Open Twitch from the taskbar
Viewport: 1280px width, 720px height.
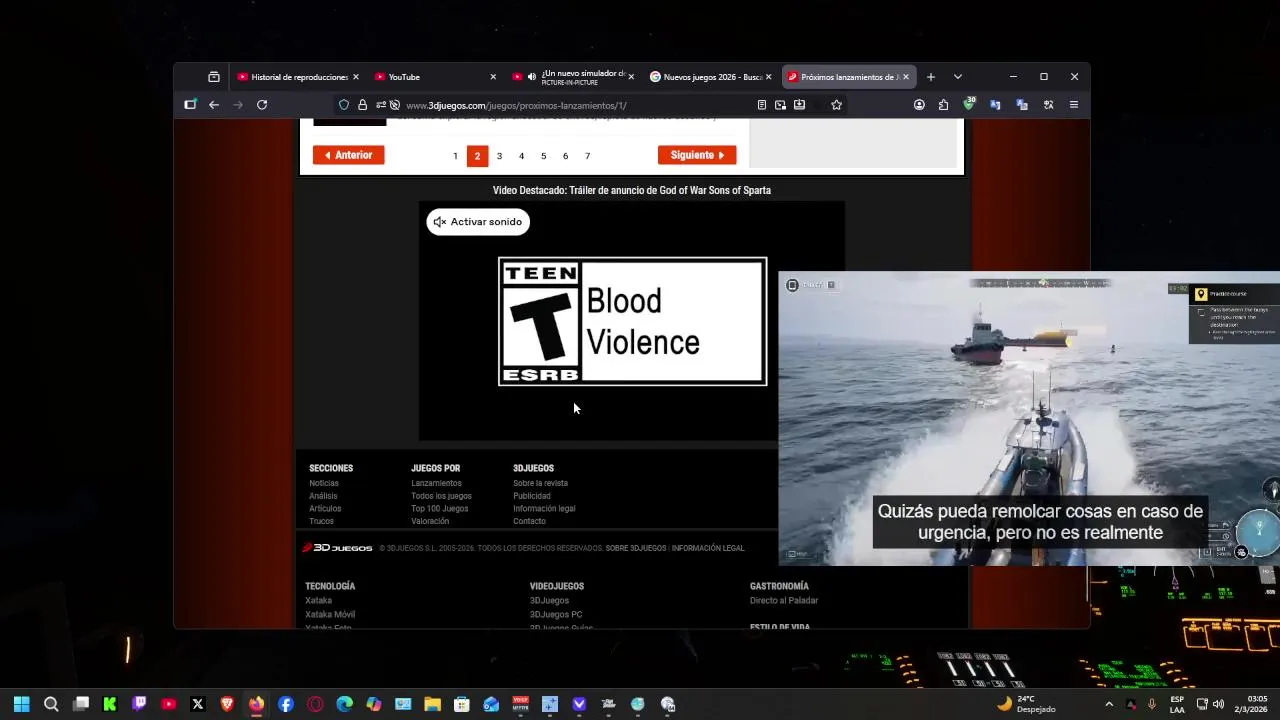pyautogui.click(x=139, y=704)
